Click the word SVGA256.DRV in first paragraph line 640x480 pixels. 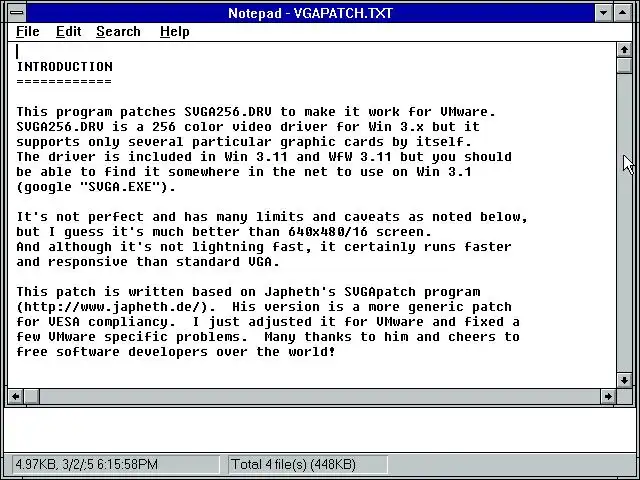228,111
